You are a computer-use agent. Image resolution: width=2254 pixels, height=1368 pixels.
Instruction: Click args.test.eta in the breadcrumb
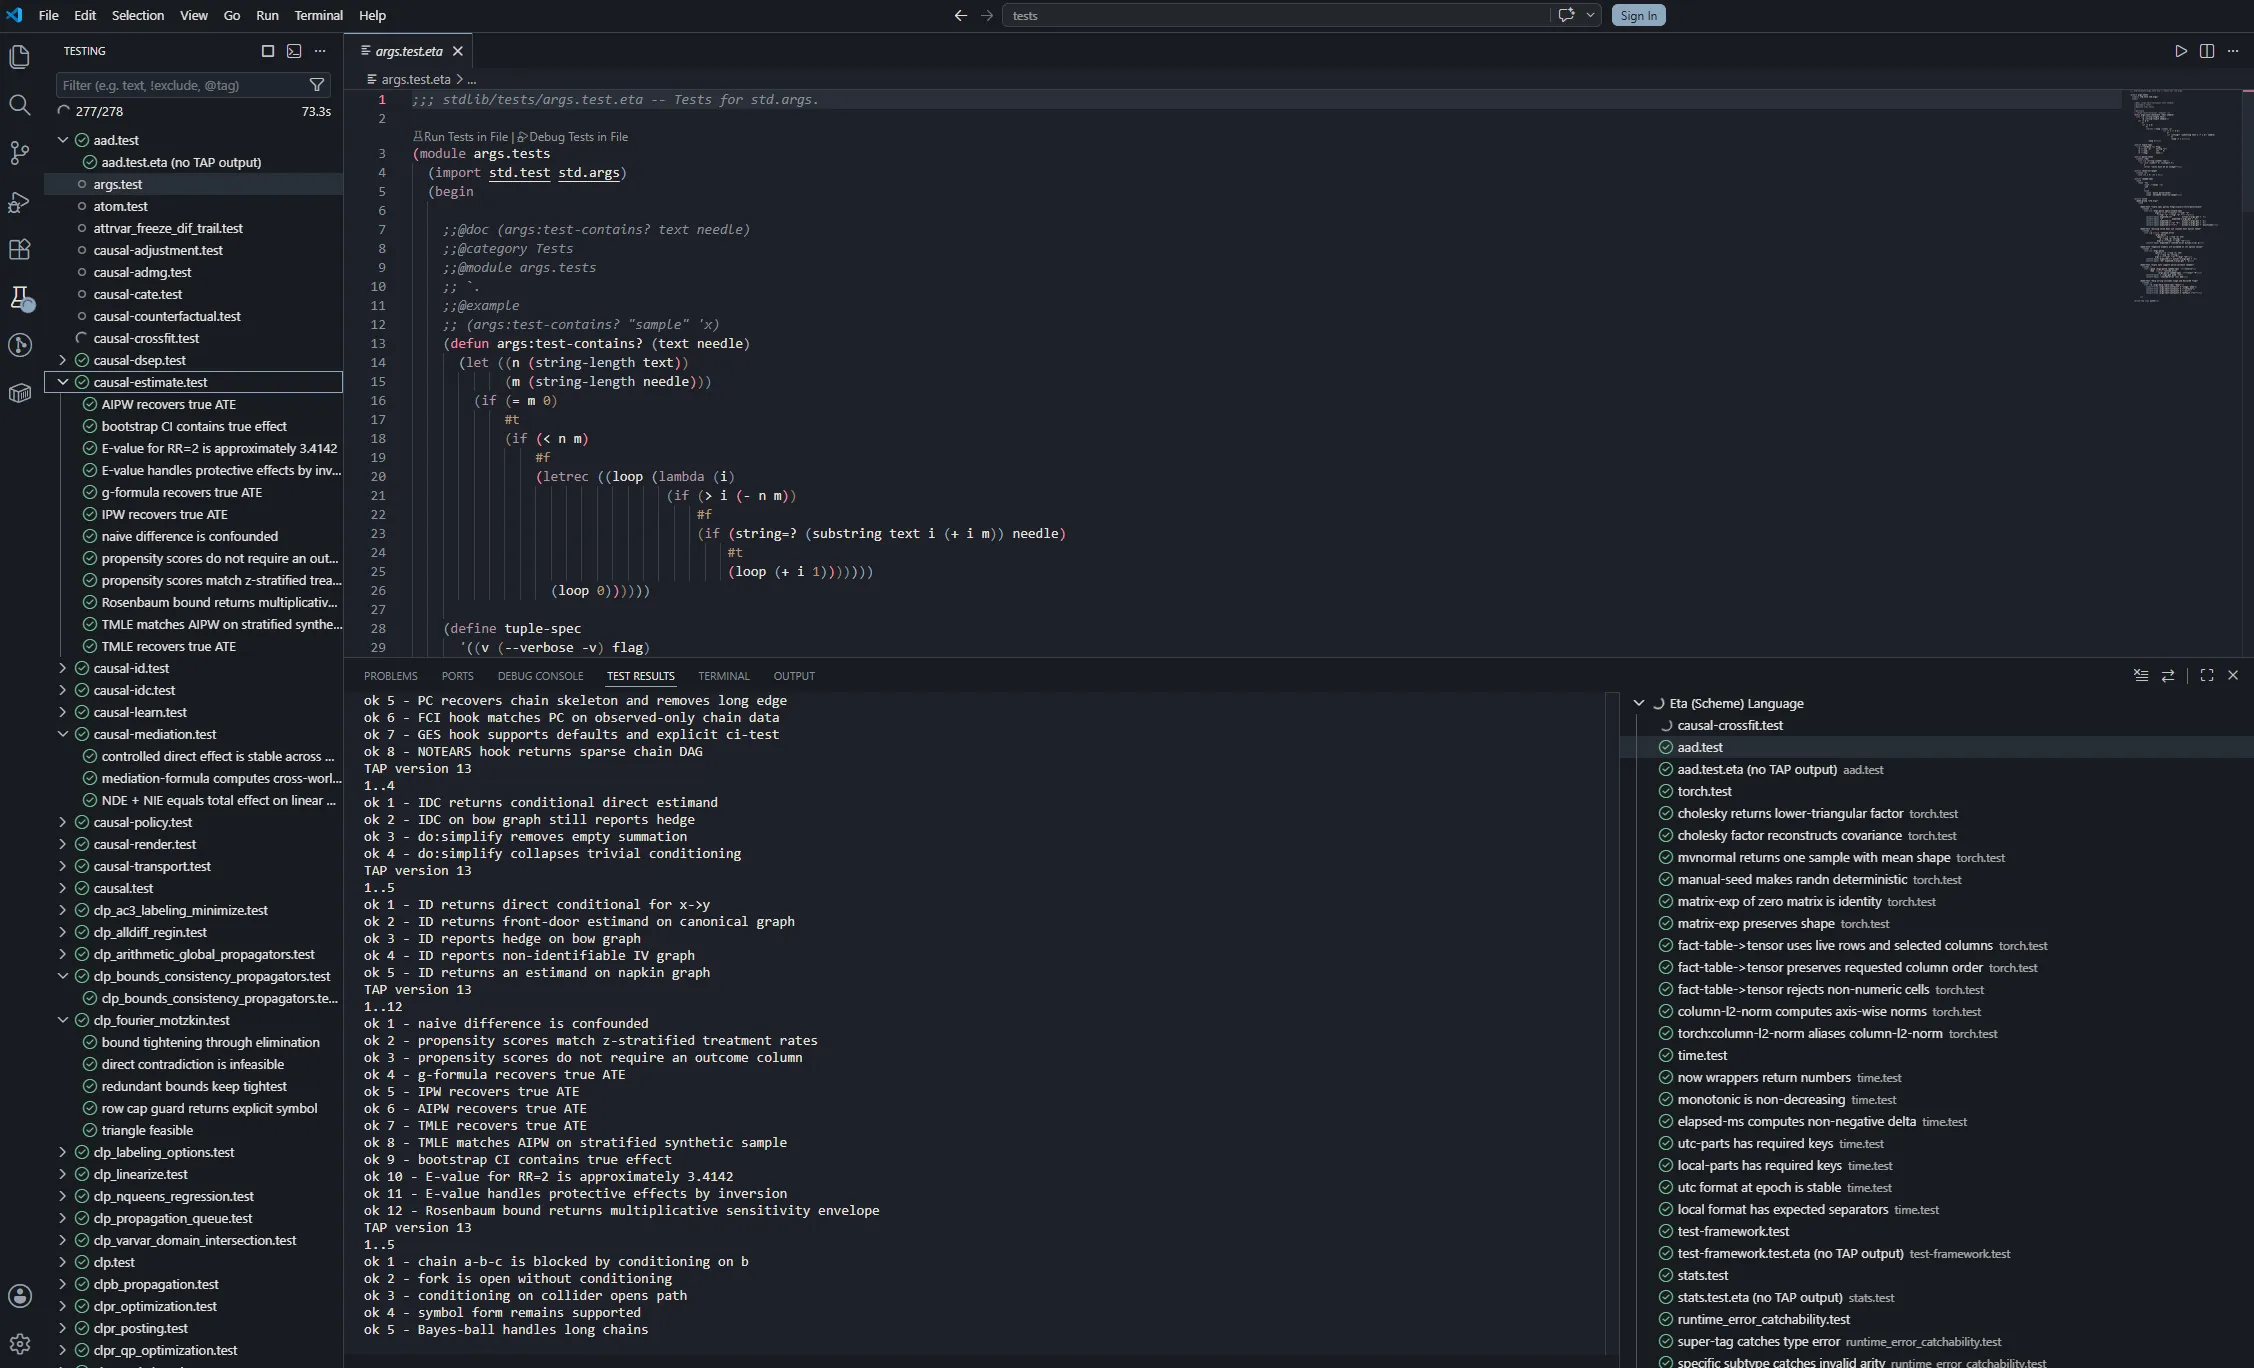tap(416, 79)
